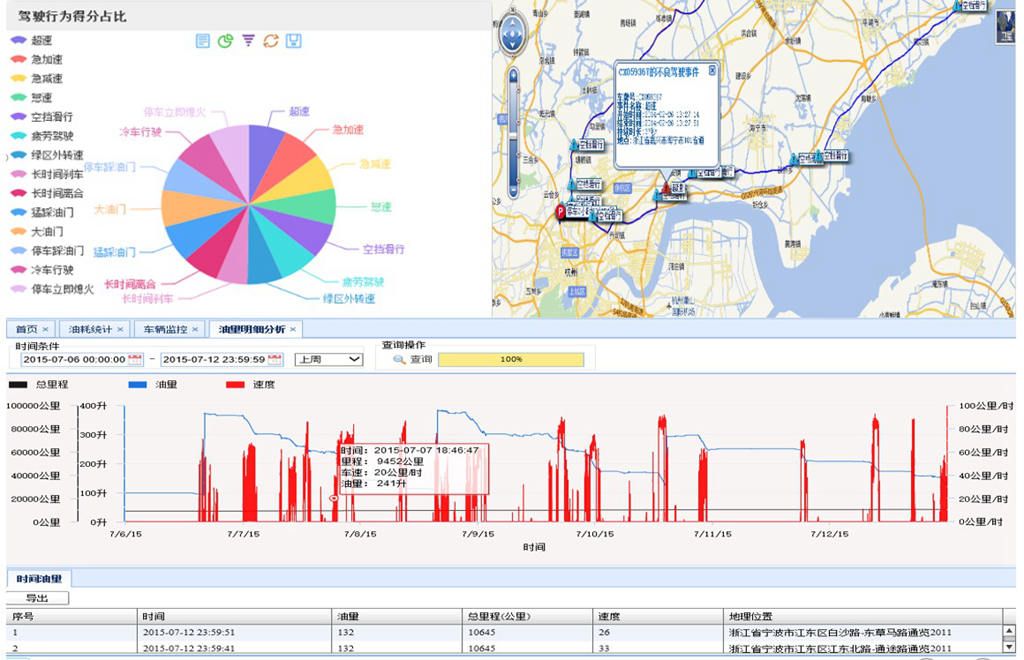Click the red P parking marker on map
This screenshot has height=660, width=1024.
coord(561,212)
